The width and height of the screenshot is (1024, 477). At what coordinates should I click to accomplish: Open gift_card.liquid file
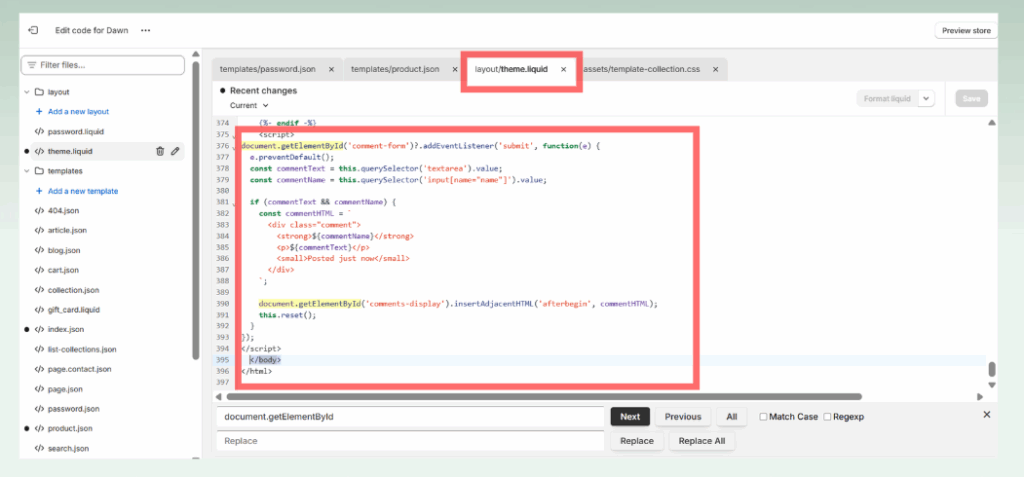pos(74,310)
